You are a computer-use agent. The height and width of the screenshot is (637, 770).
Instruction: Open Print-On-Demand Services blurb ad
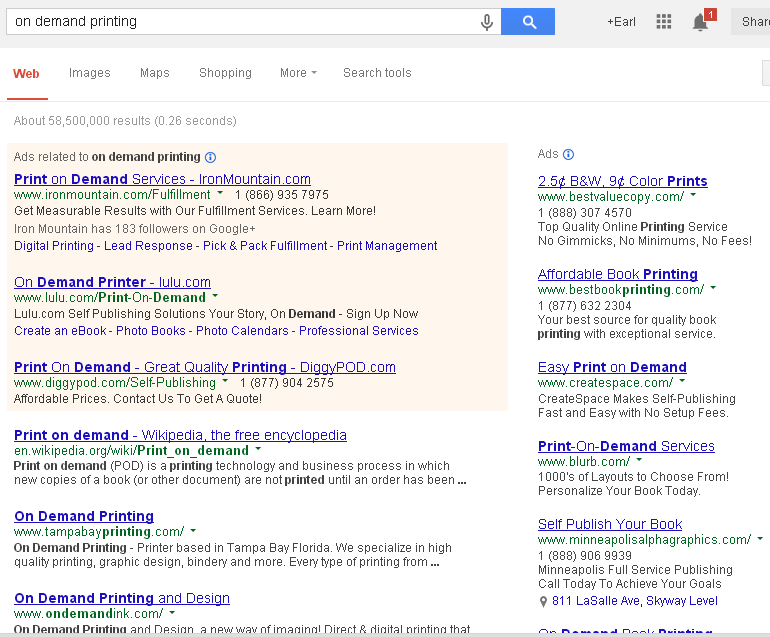tap(626, 445)
